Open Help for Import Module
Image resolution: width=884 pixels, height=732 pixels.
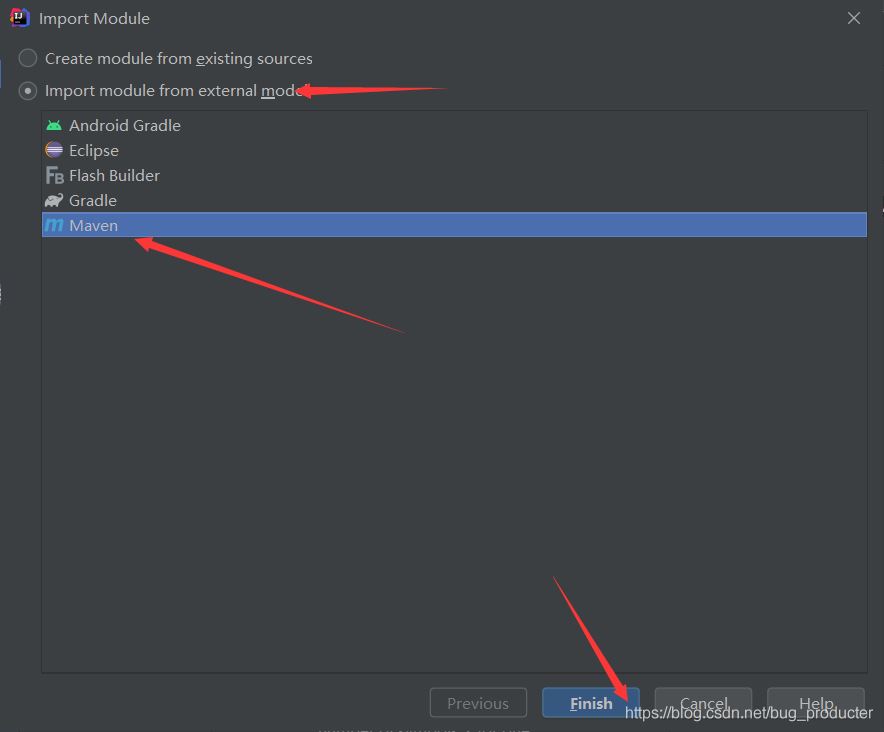point(816,703)
